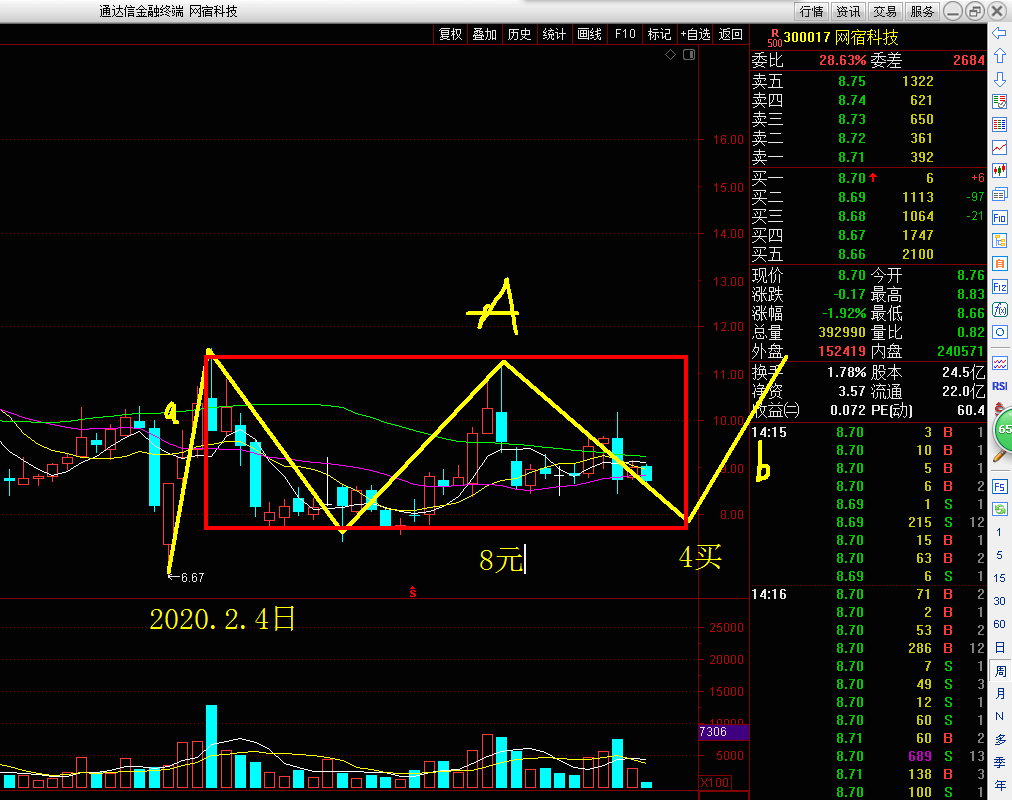Click the up arrow icon in right sidebar
The image size is (1012, 800).
point(999,56)
